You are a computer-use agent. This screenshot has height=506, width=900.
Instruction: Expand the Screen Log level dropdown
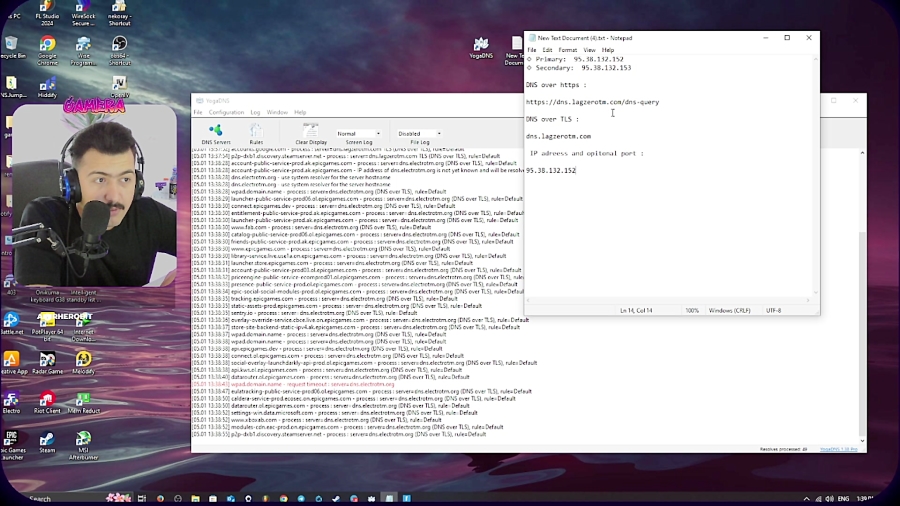[x=359, y=133]
